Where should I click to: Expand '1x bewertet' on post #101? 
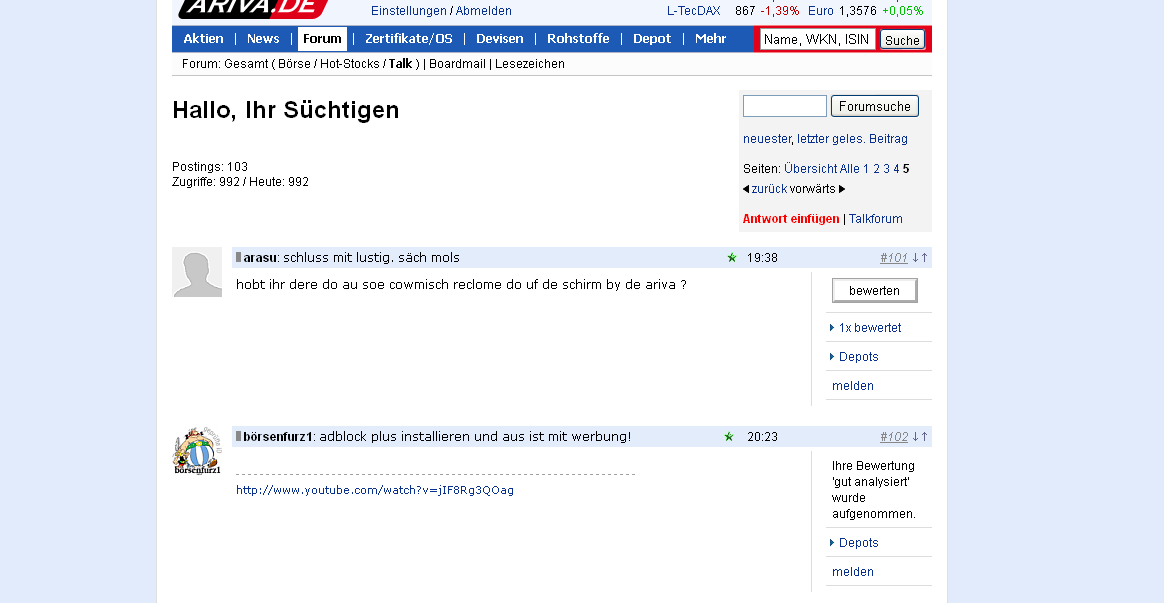tap(869, 327)
